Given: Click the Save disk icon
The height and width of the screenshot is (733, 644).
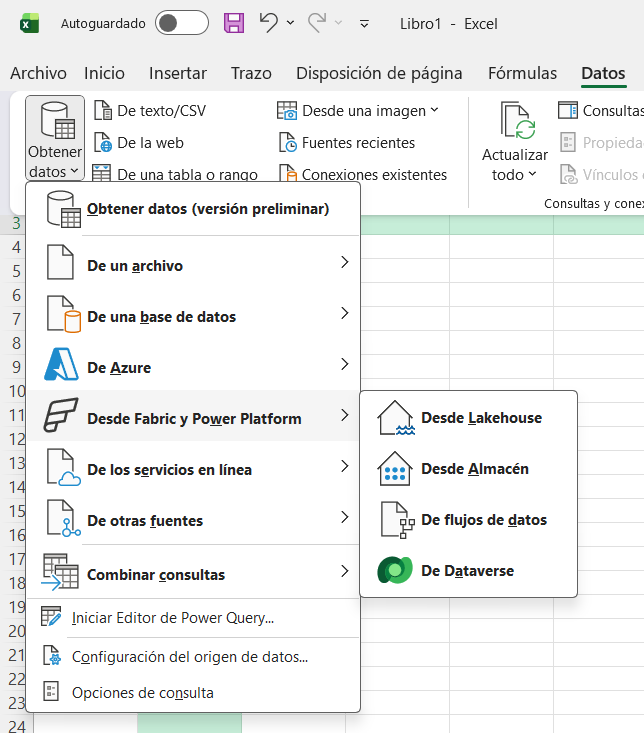Looking at the screenshot, I should pos(234,22).
